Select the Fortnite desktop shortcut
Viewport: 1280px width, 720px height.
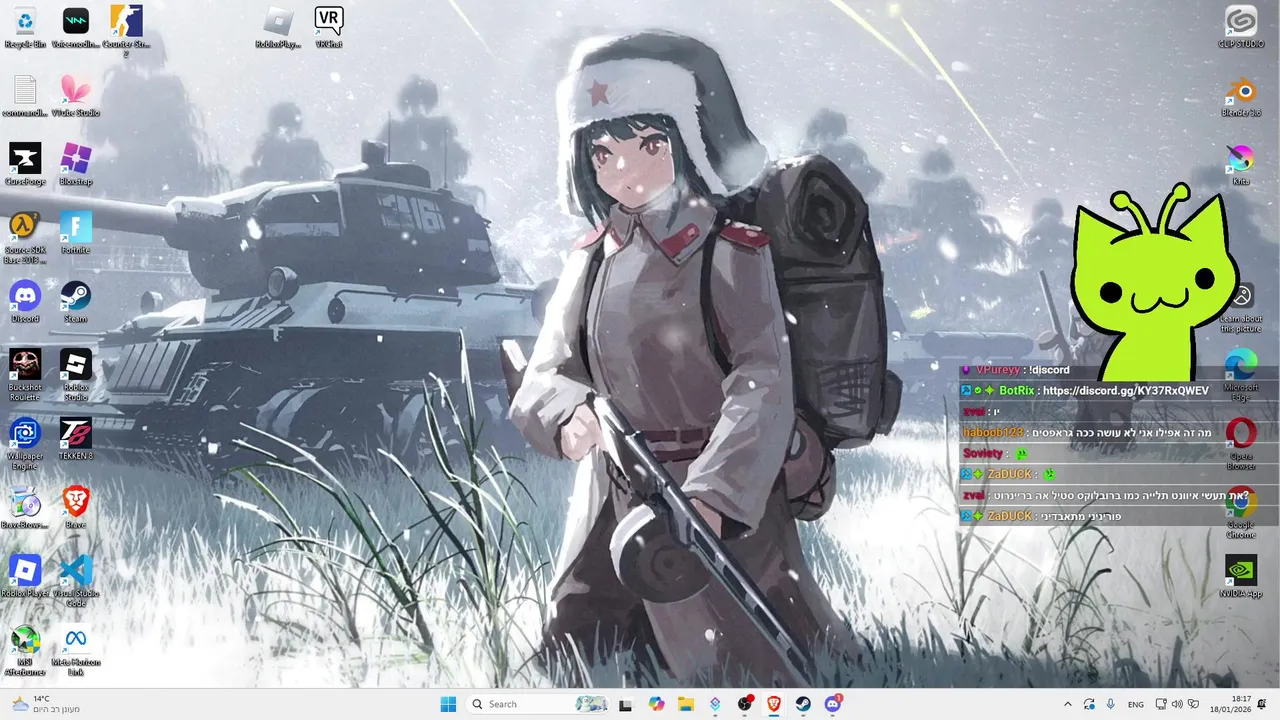pos(75,234)
